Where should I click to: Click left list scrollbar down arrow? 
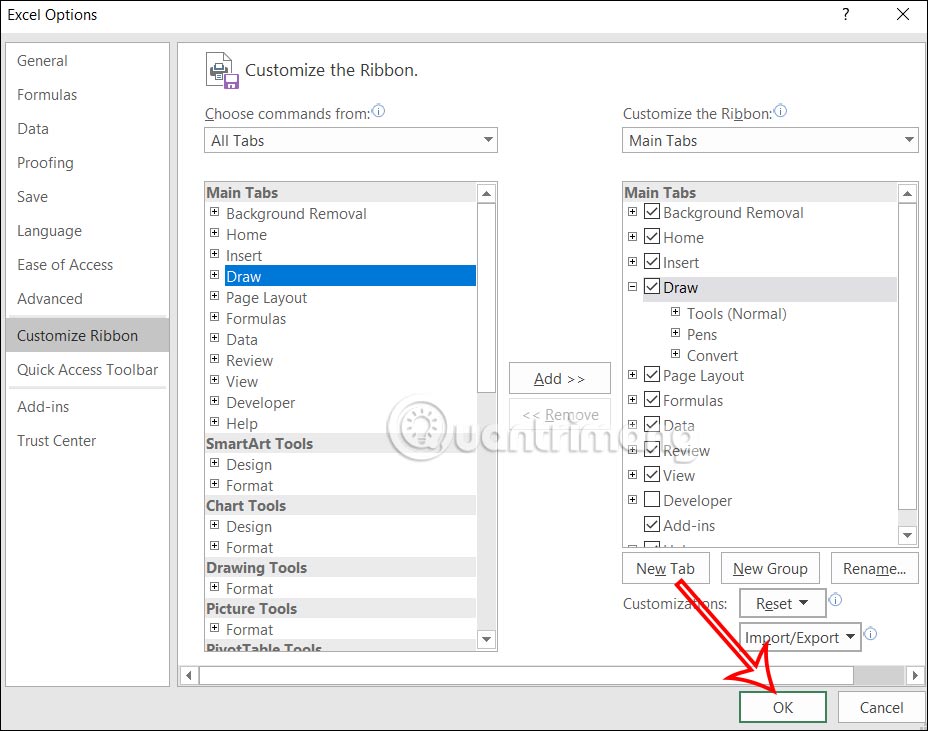click(486, 639)
